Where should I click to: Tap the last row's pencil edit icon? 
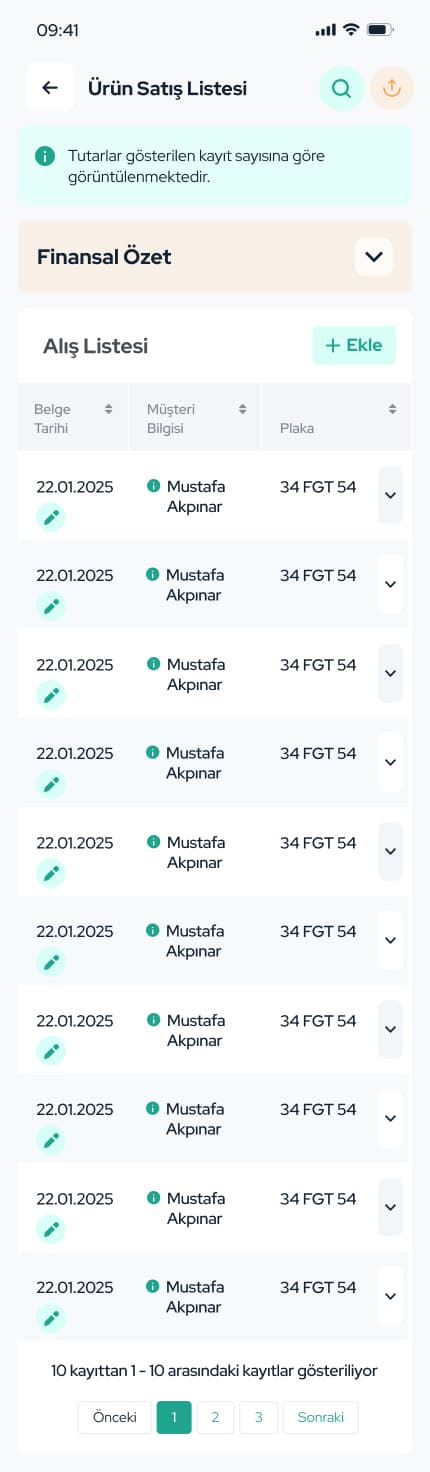pyautogui.click(x=51, y=1318)
